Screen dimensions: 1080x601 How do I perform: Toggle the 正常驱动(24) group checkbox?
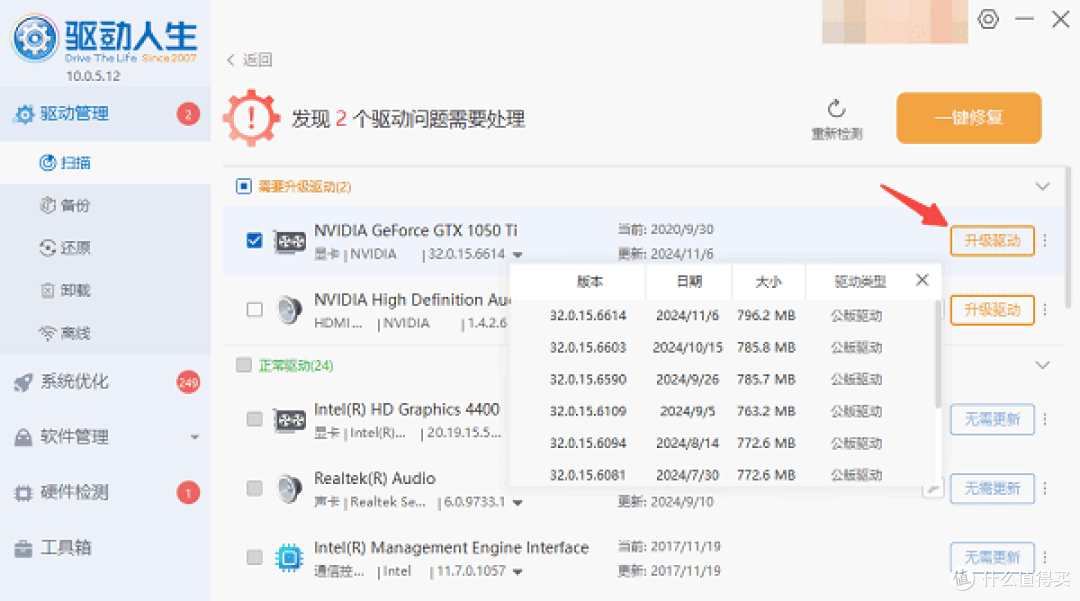tap(244, 365)
